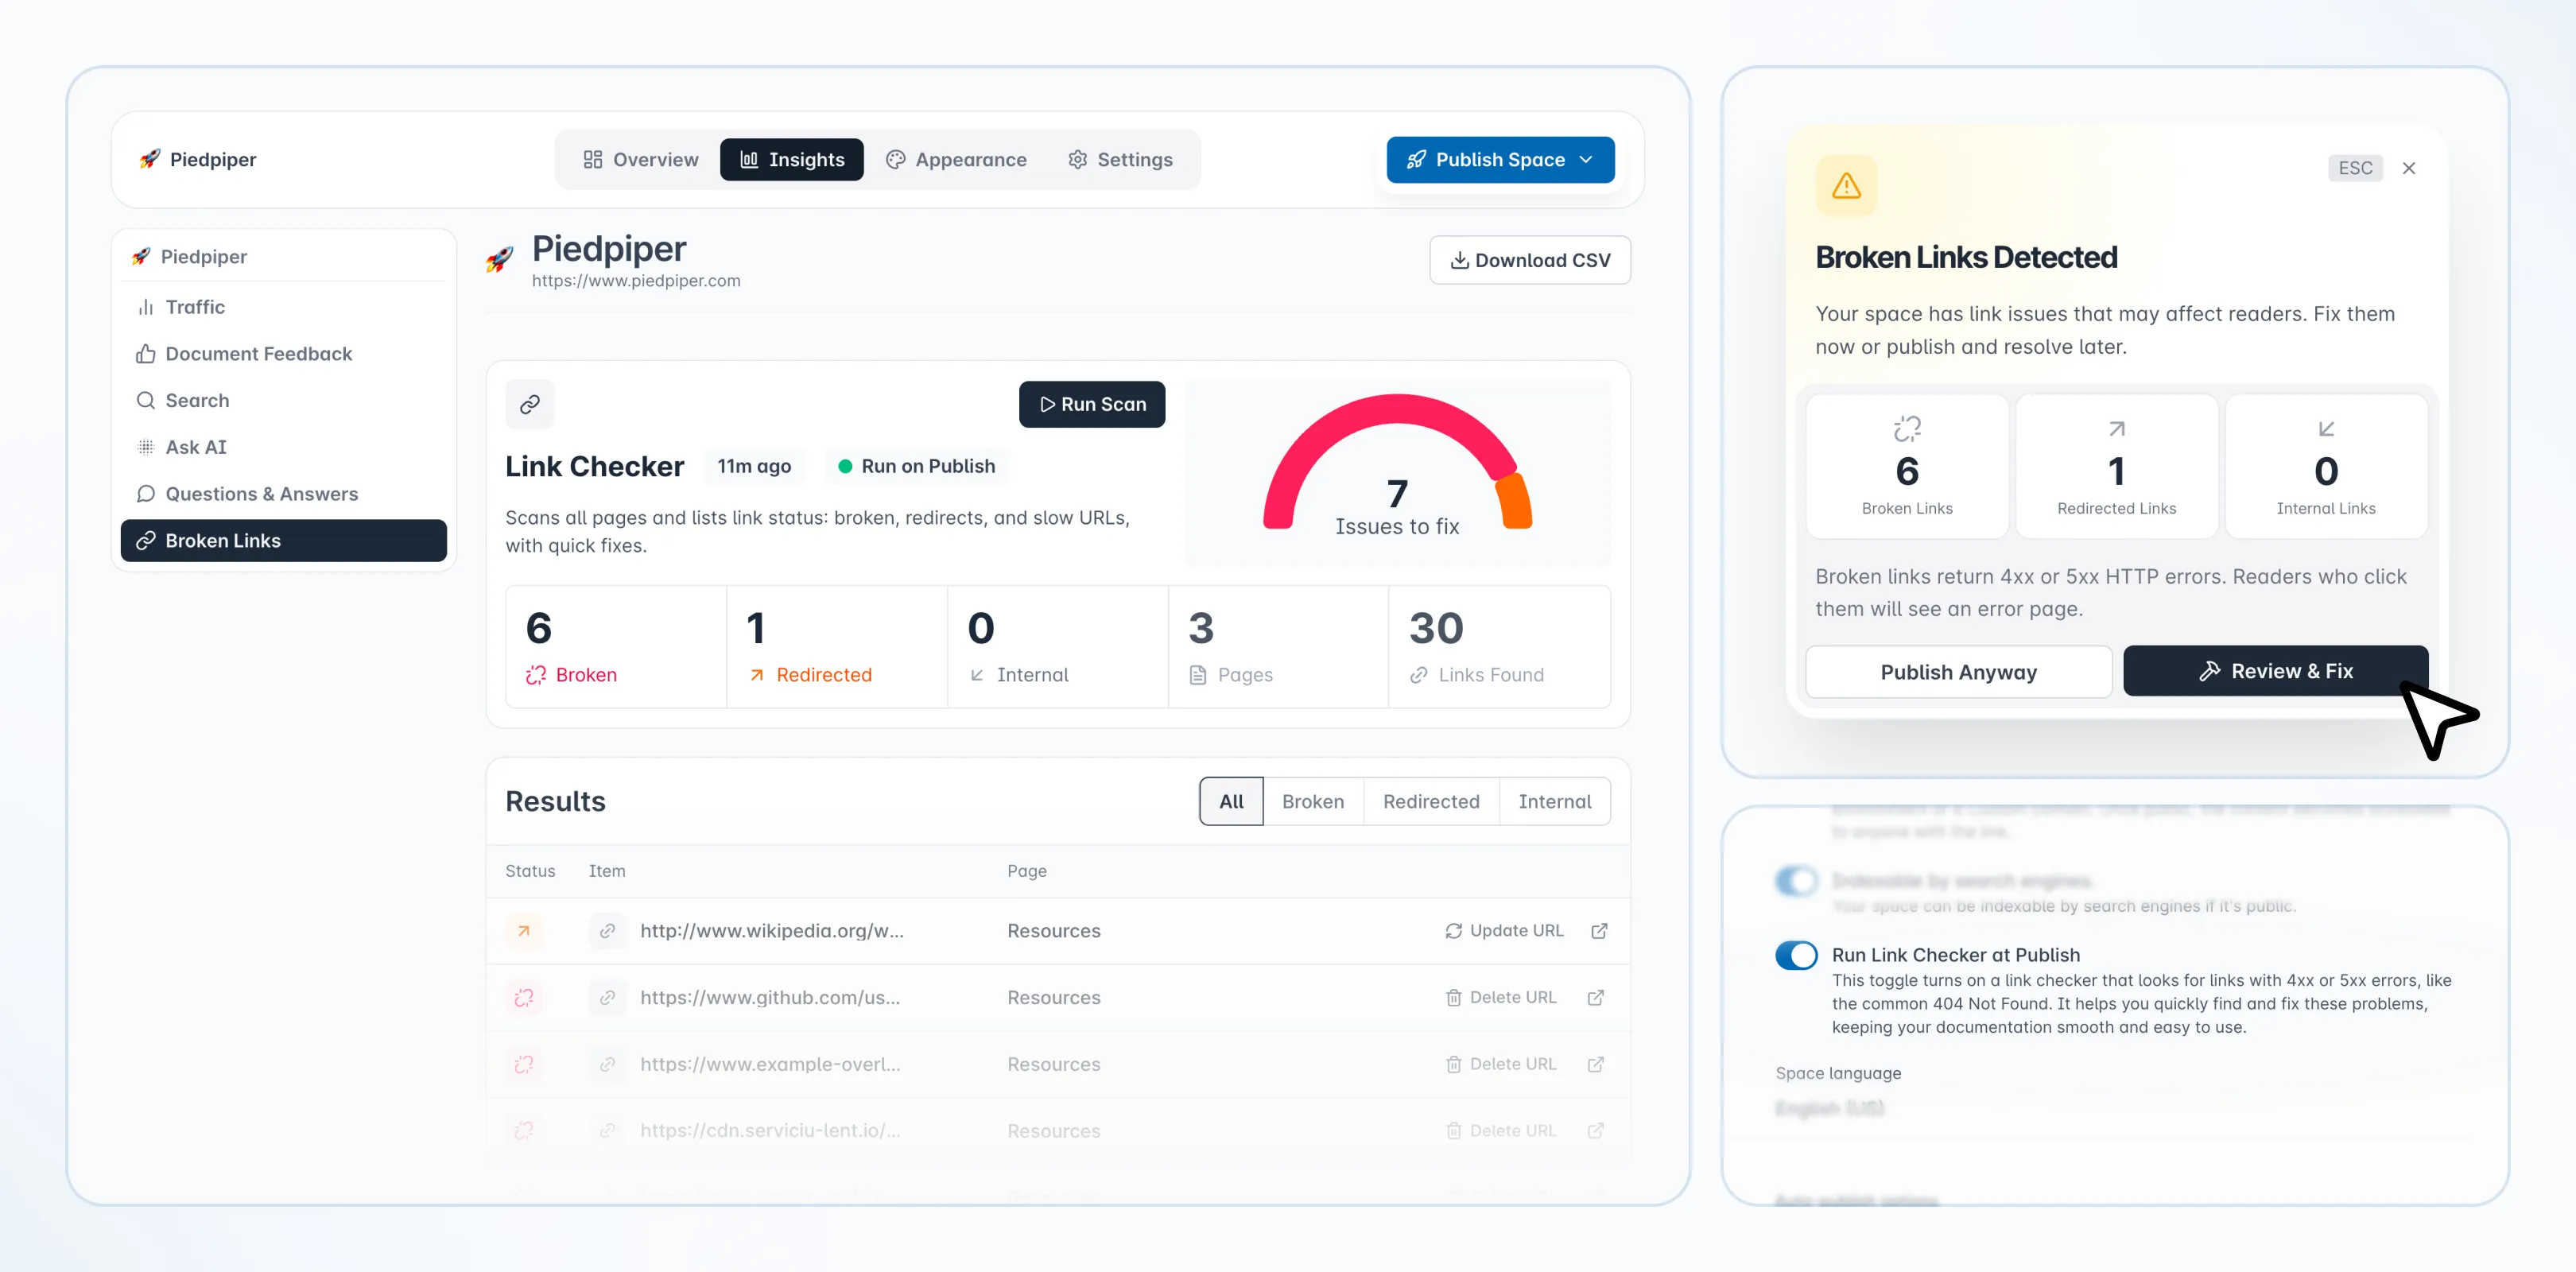Click the Piedpiper rocket logo in header

pos(150,159)
